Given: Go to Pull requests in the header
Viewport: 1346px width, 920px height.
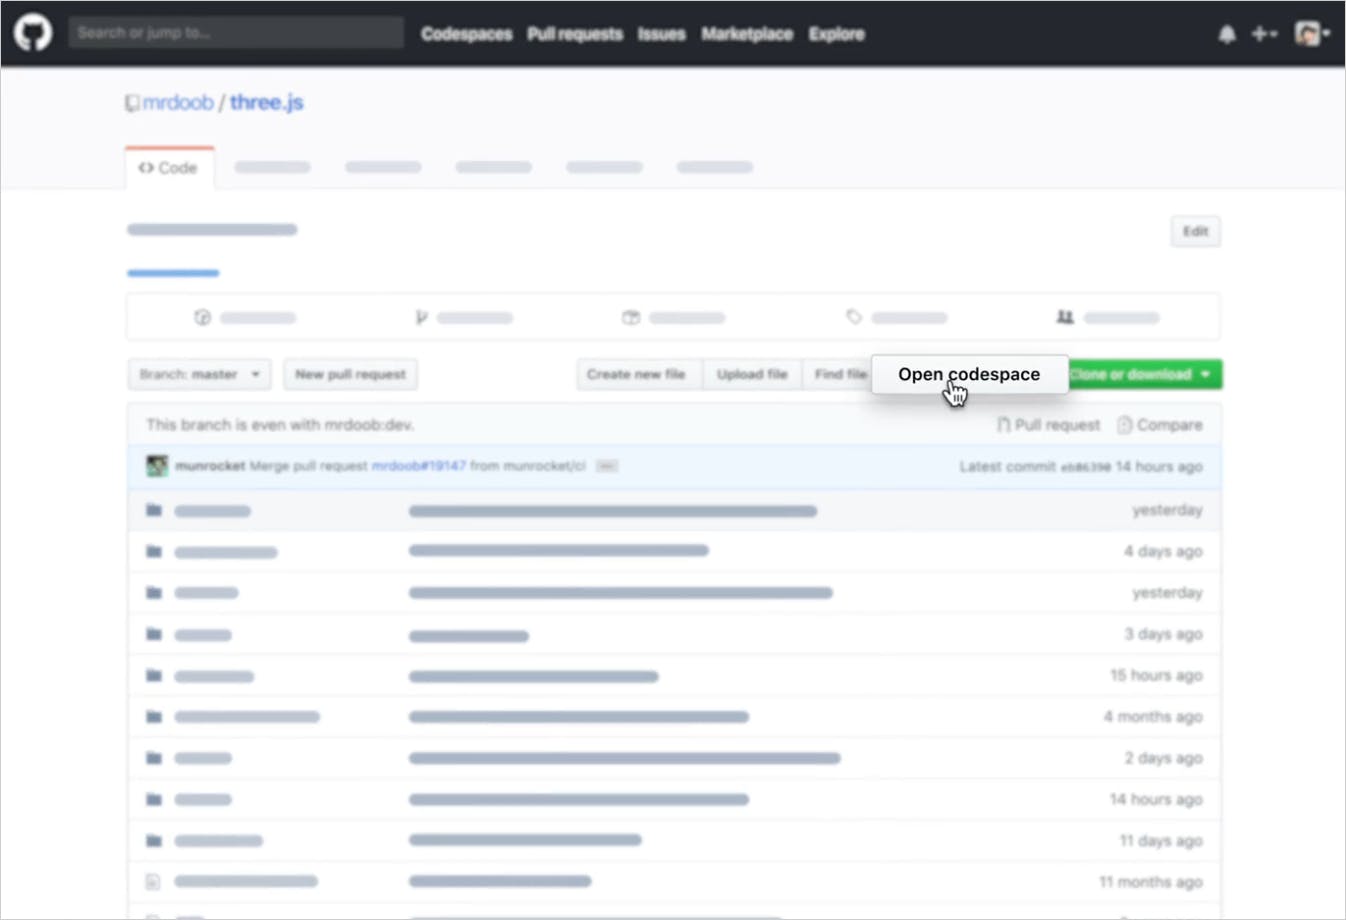Looking at the screenshot, I should coord(575,34).
